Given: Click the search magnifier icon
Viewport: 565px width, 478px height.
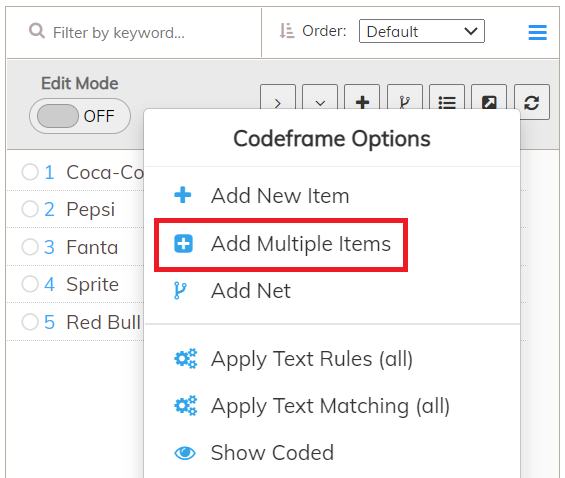Looking at the screenshot, I should click(x=37, y=31).
